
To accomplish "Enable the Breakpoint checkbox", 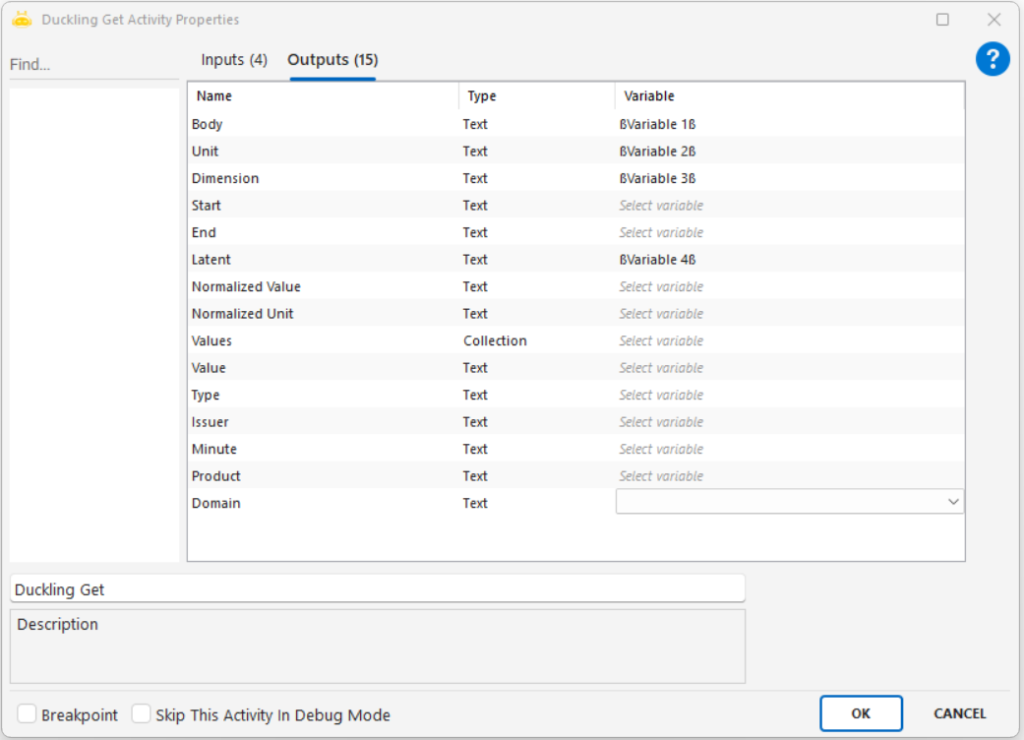I will (28, 714).
